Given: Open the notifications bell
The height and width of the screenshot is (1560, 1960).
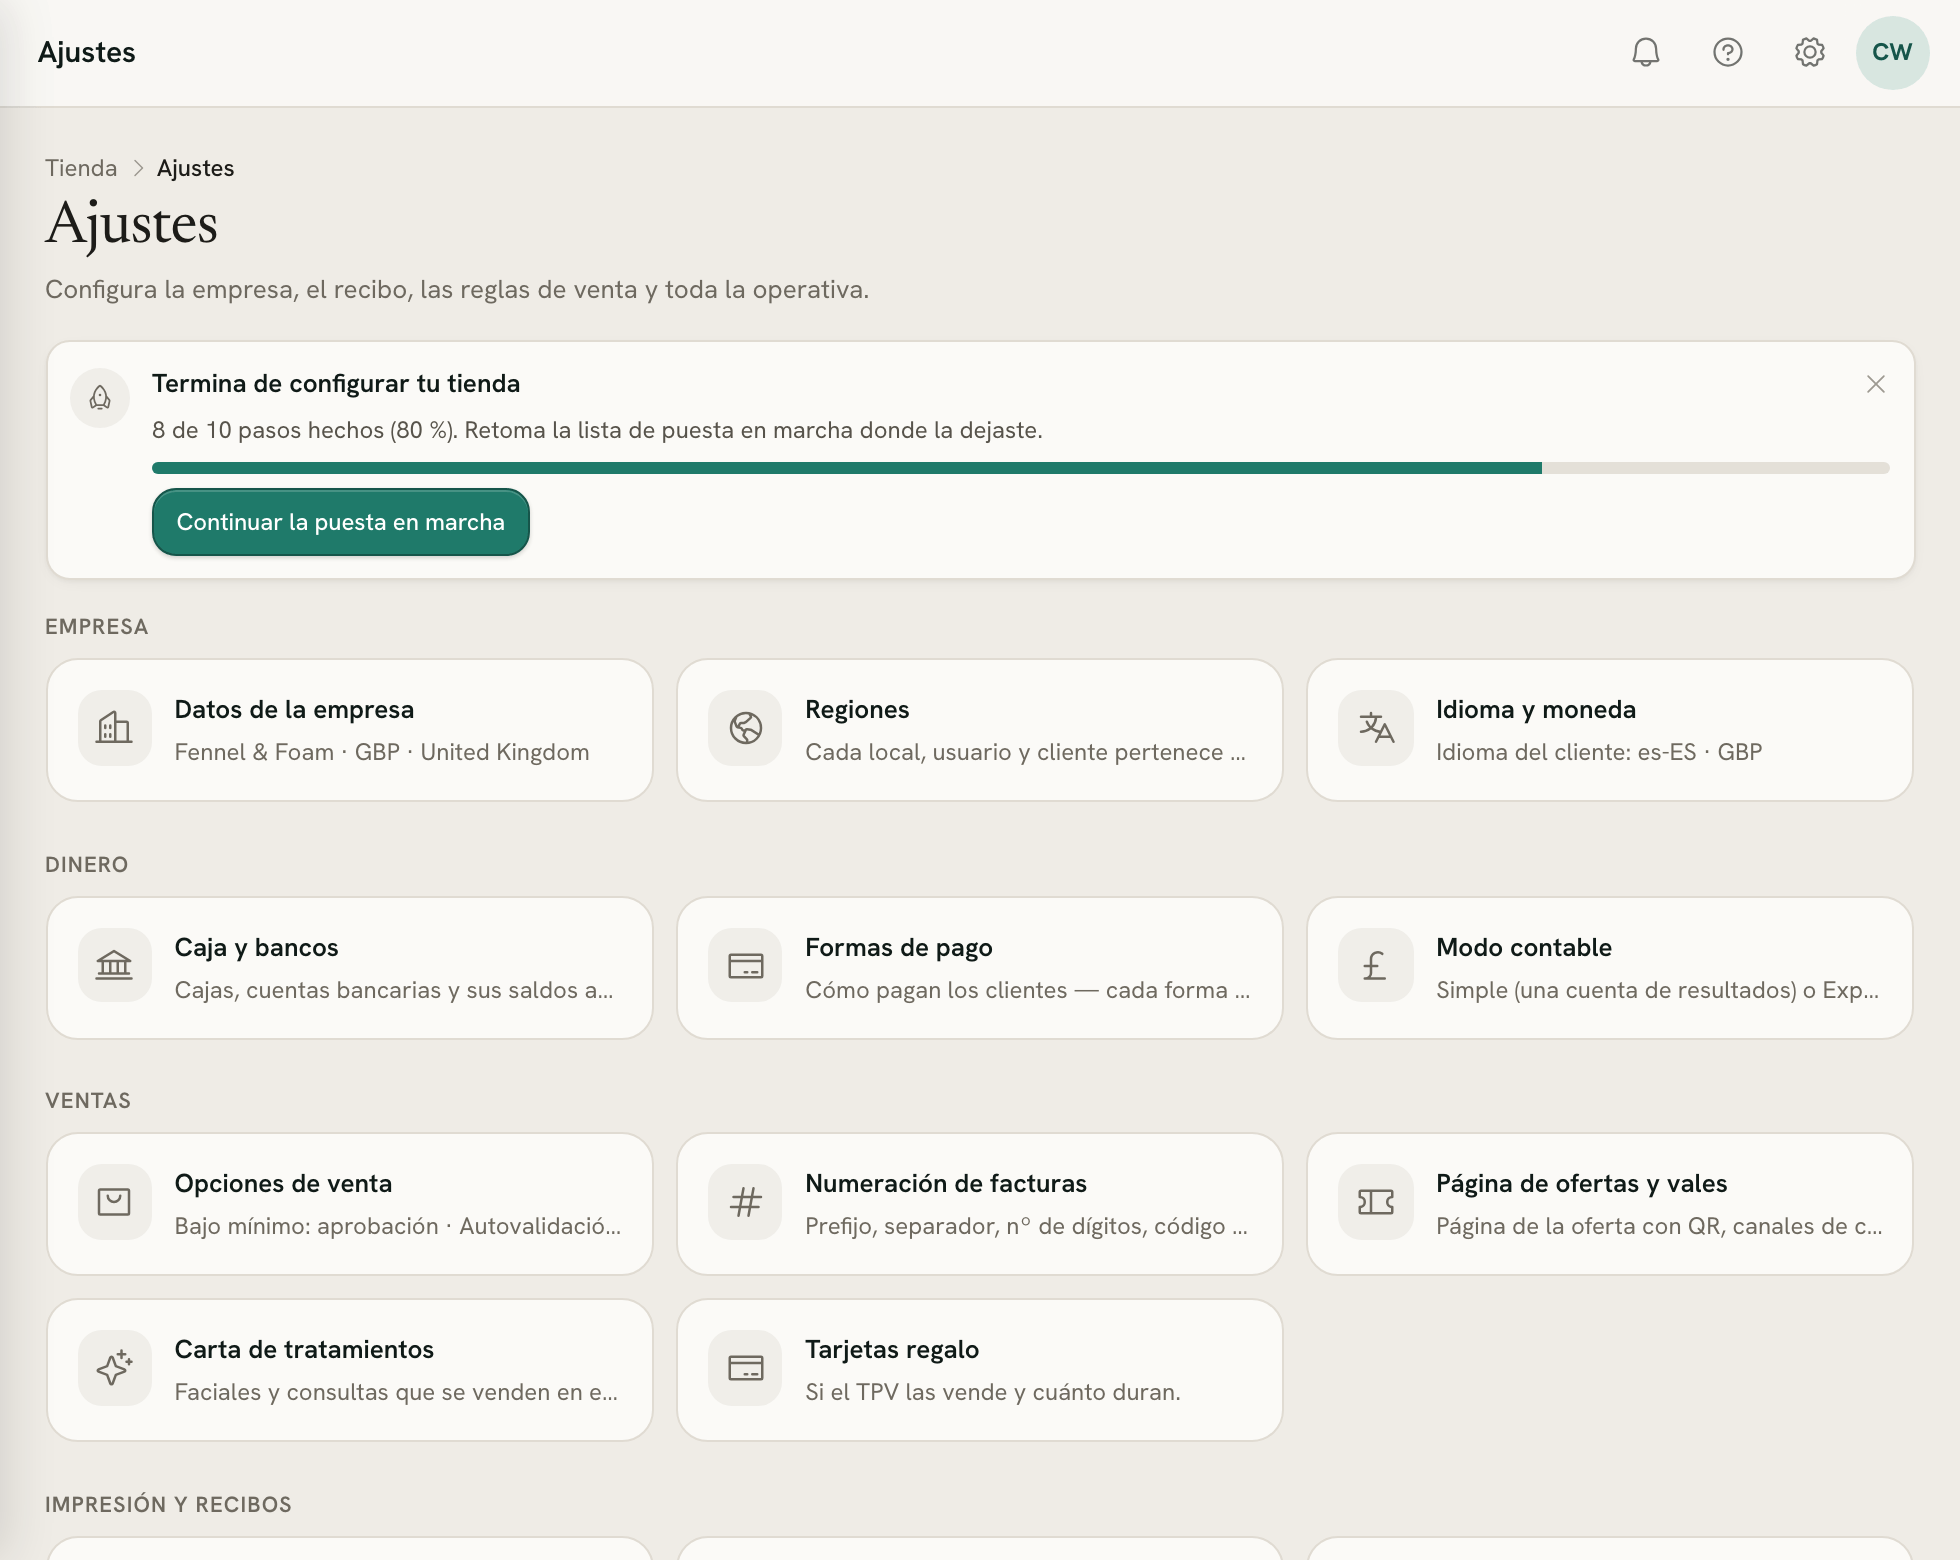Looking at the screenshot, I should (1645, 52).
